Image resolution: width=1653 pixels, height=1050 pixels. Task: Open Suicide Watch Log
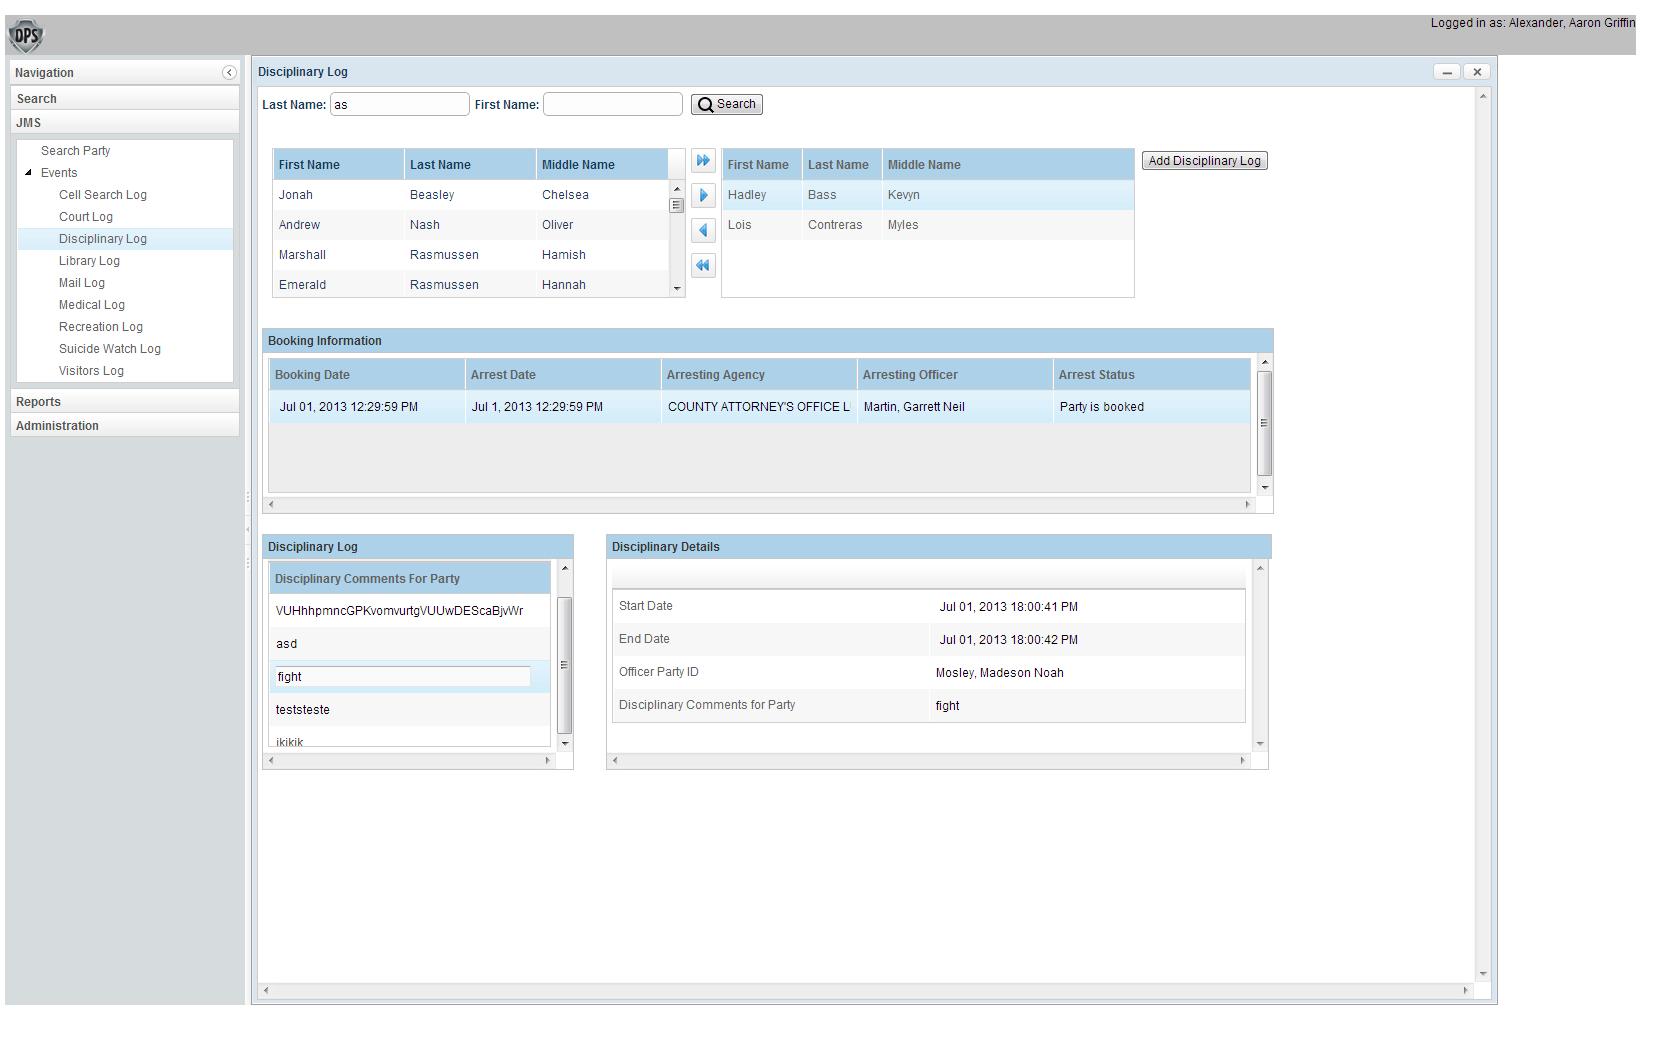point(110,348)
